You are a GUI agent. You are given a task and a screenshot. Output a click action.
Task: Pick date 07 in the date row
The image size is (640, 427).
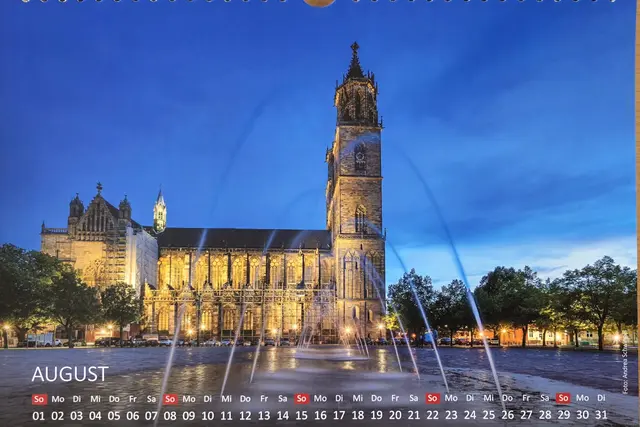pos(151,416)
